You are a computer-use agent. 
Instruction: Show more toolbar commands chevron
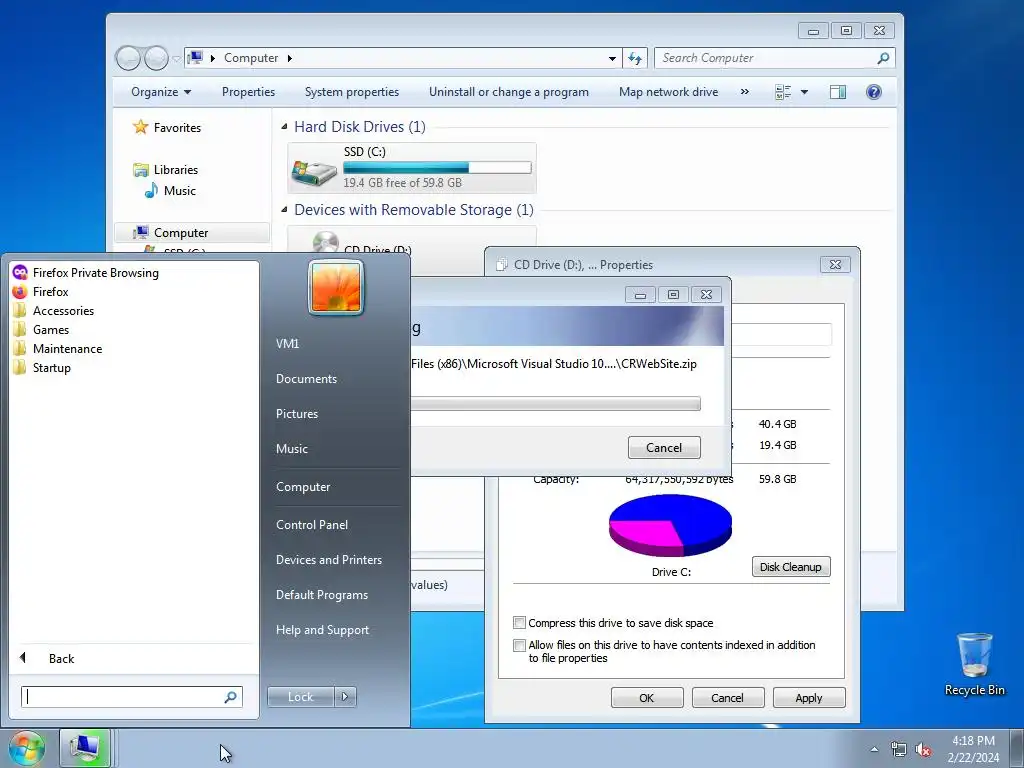744,92
